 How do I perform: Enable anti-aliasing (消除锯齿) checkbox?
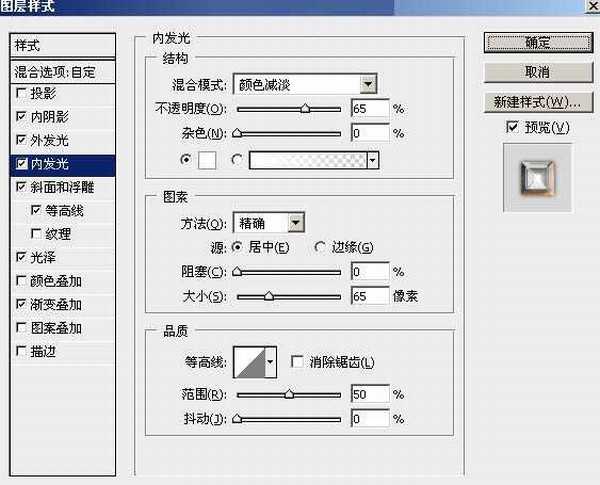click(296, 362)
